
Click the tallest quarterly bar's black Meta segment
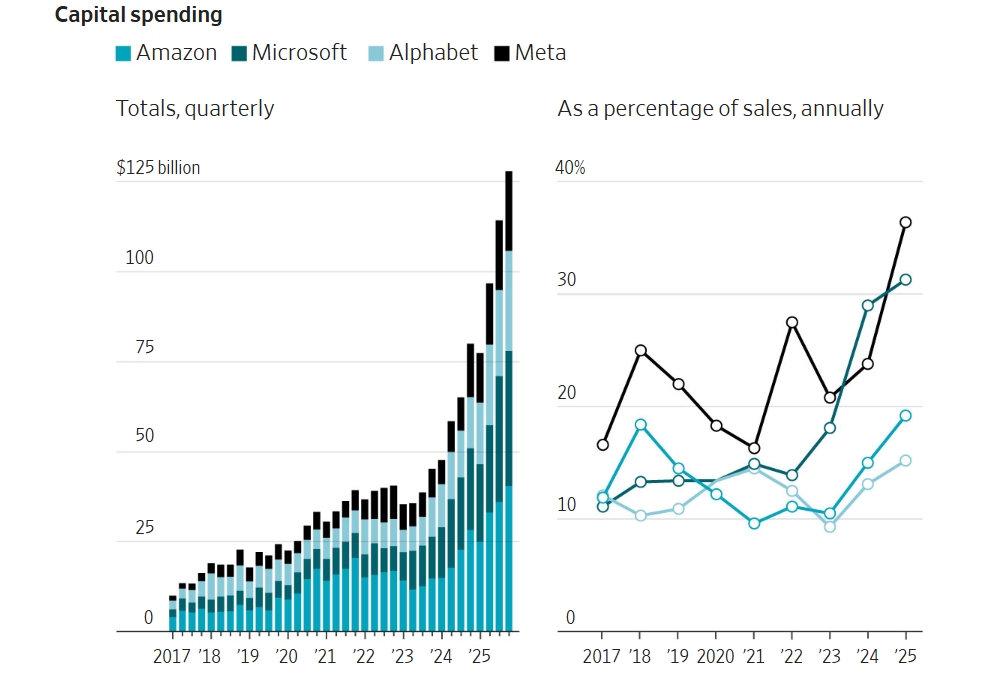coord(509,210)
